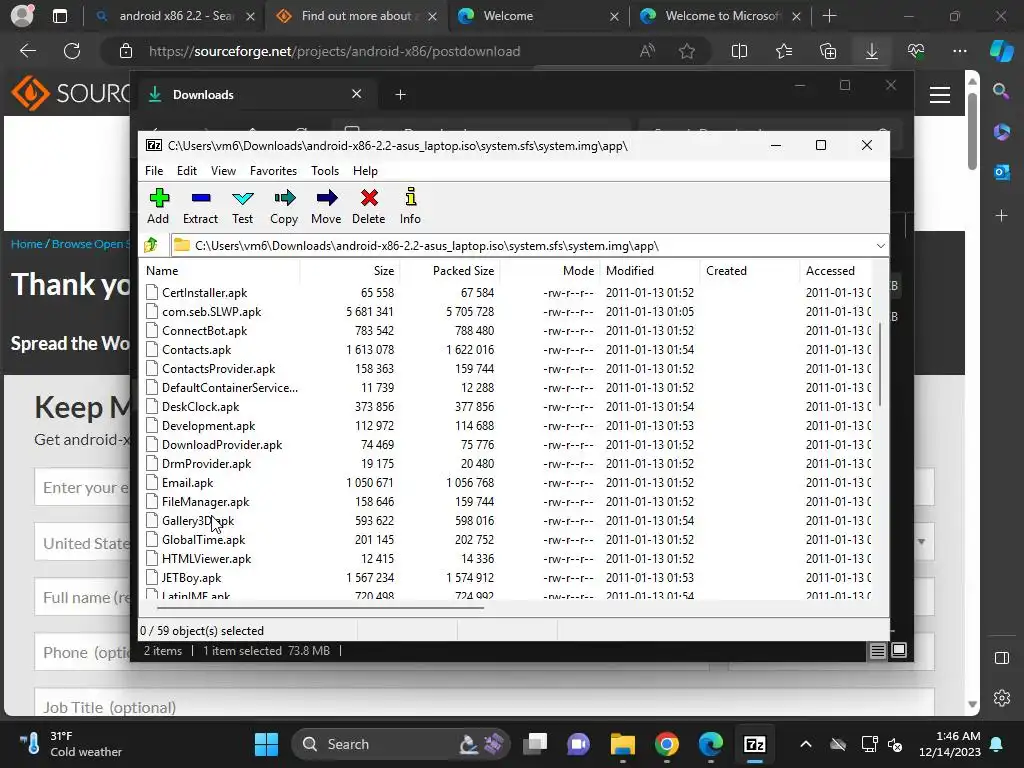The height and width of the screenshot is (768, 1024).
Task: Select JETBoy.apk file
Action: click(191, 577)
